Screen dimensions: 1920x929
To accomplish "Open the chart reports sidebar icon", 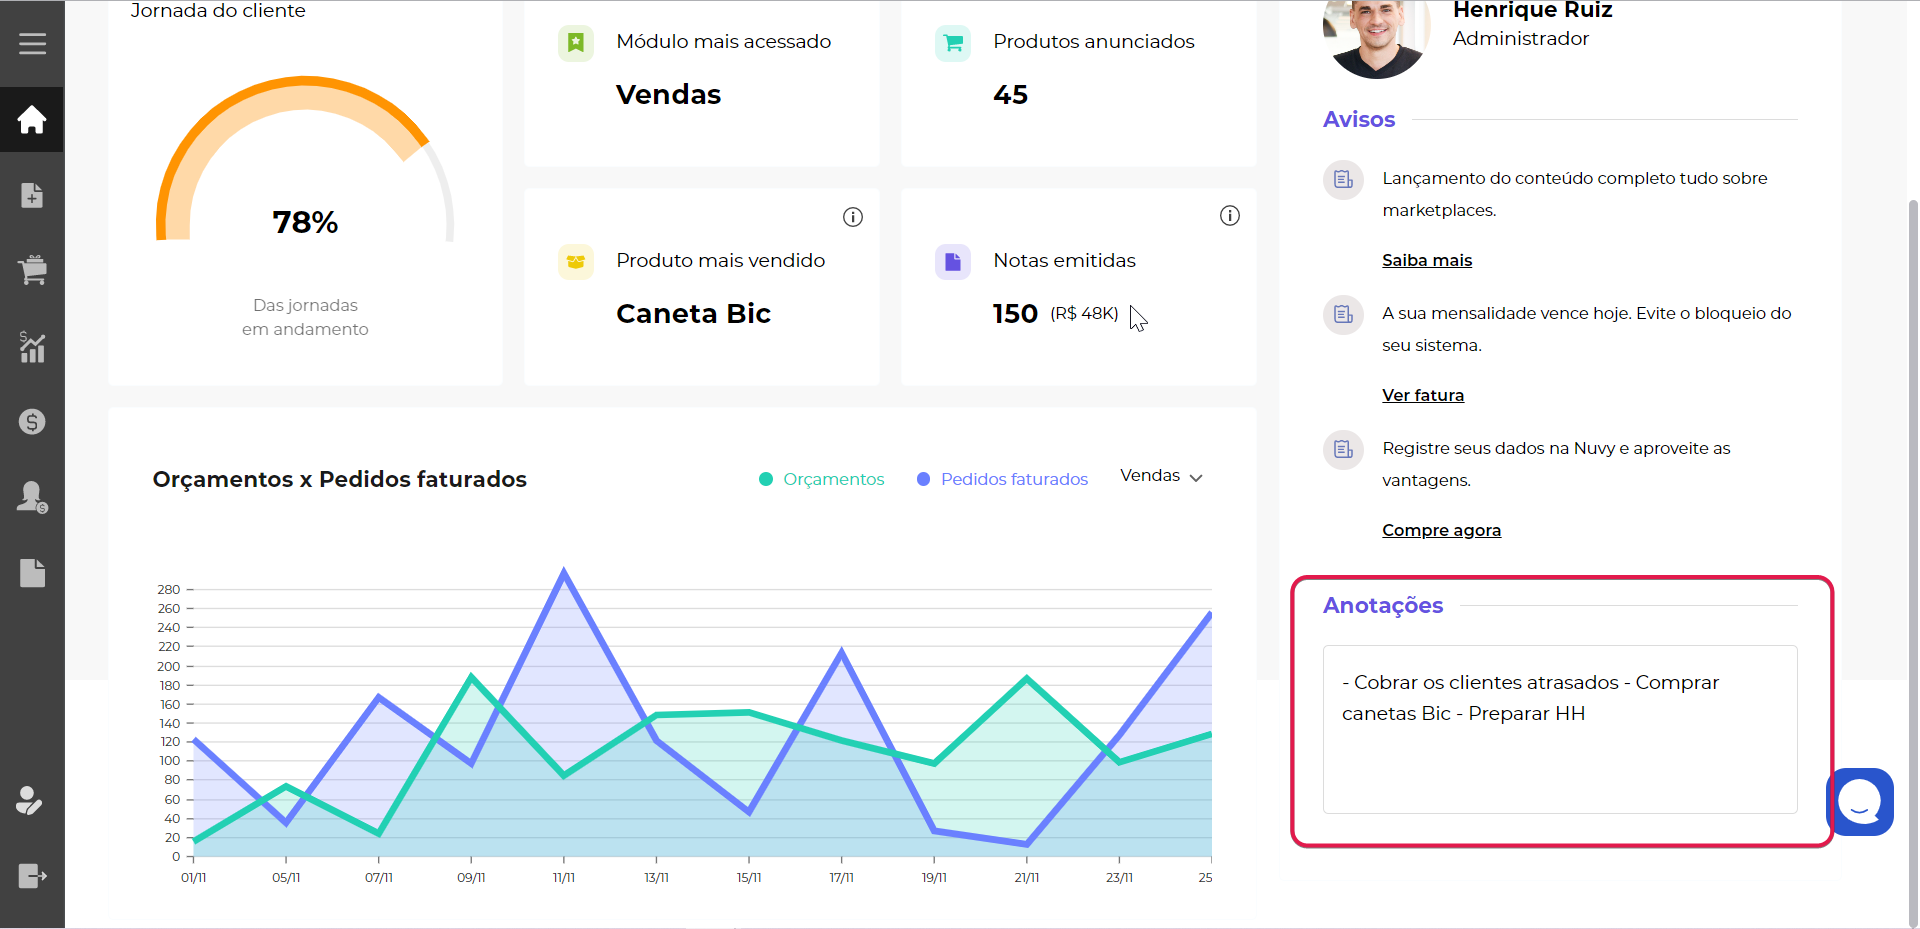I will [x=32, y=347].
